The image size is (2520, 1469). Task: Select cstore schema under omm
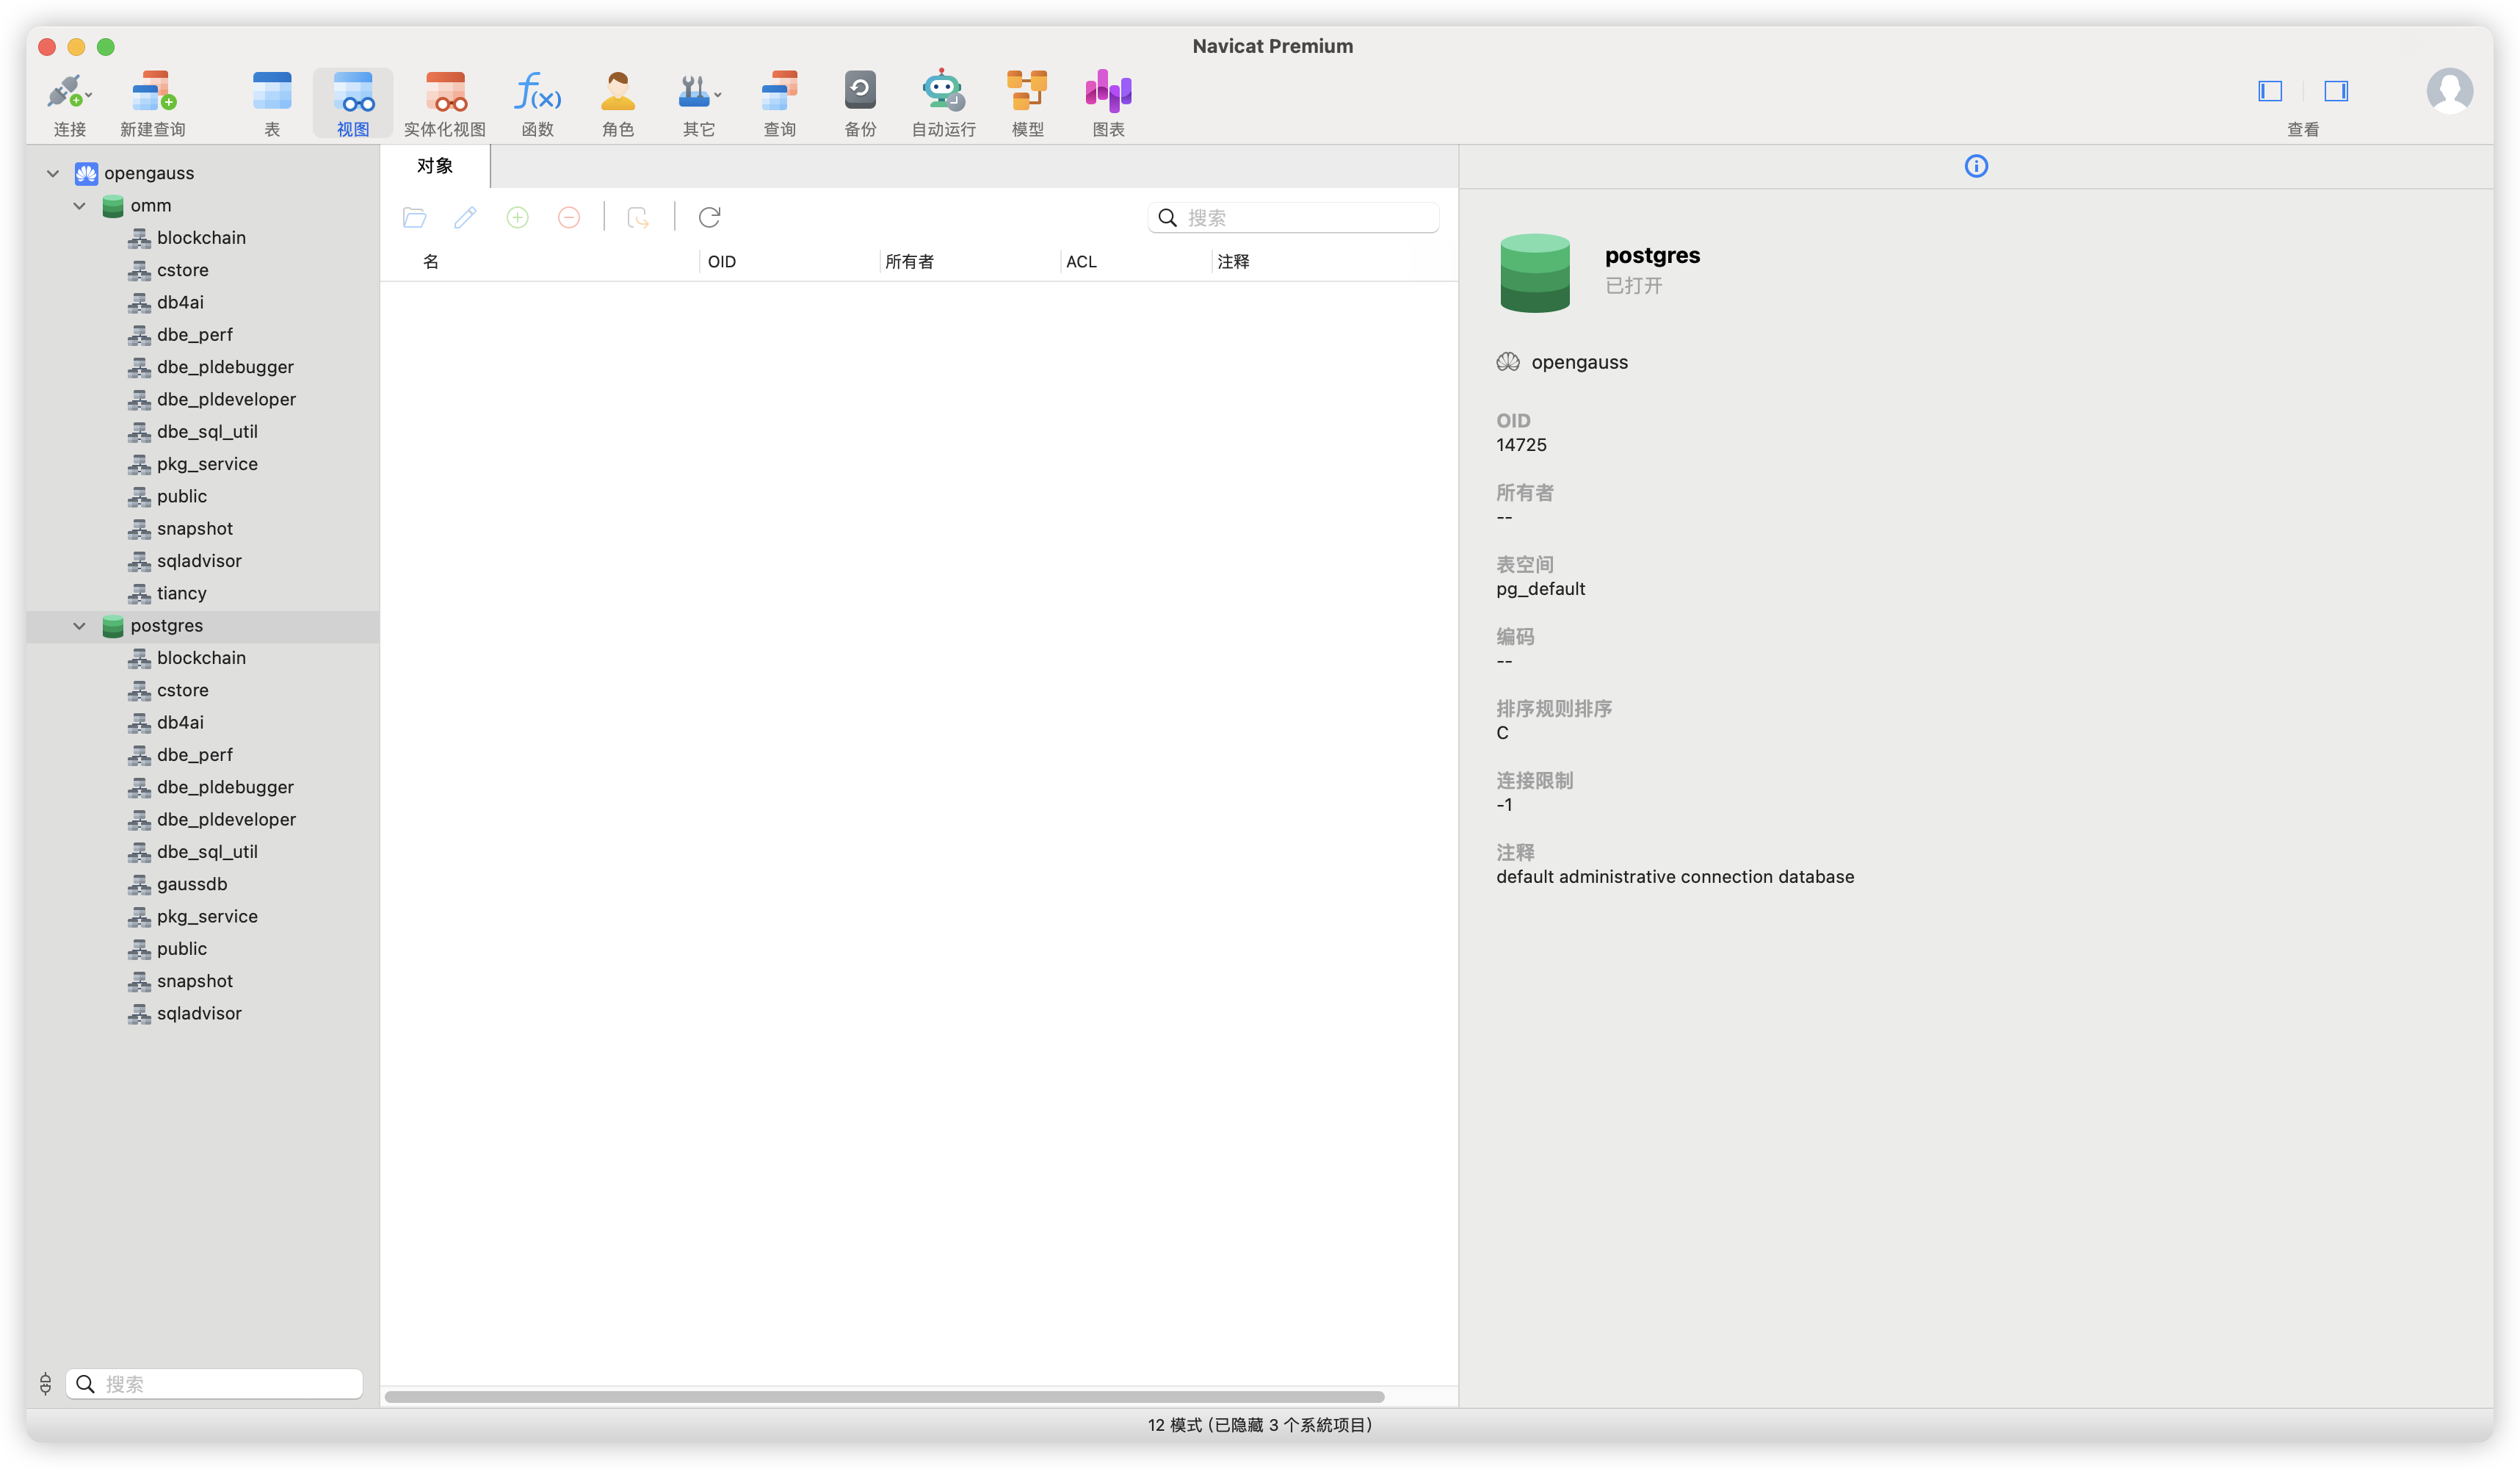click(x=182, y=270)
